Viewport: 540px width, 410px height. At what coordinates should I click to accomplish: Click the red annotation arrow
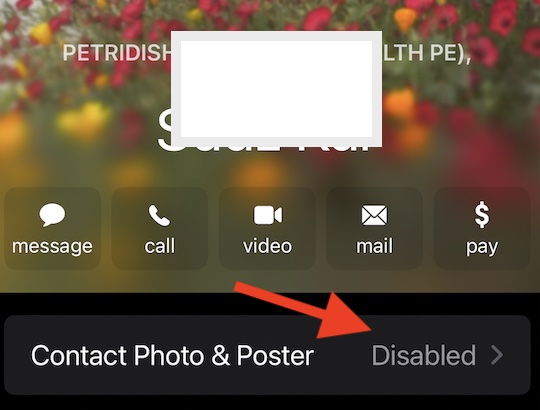310,312
